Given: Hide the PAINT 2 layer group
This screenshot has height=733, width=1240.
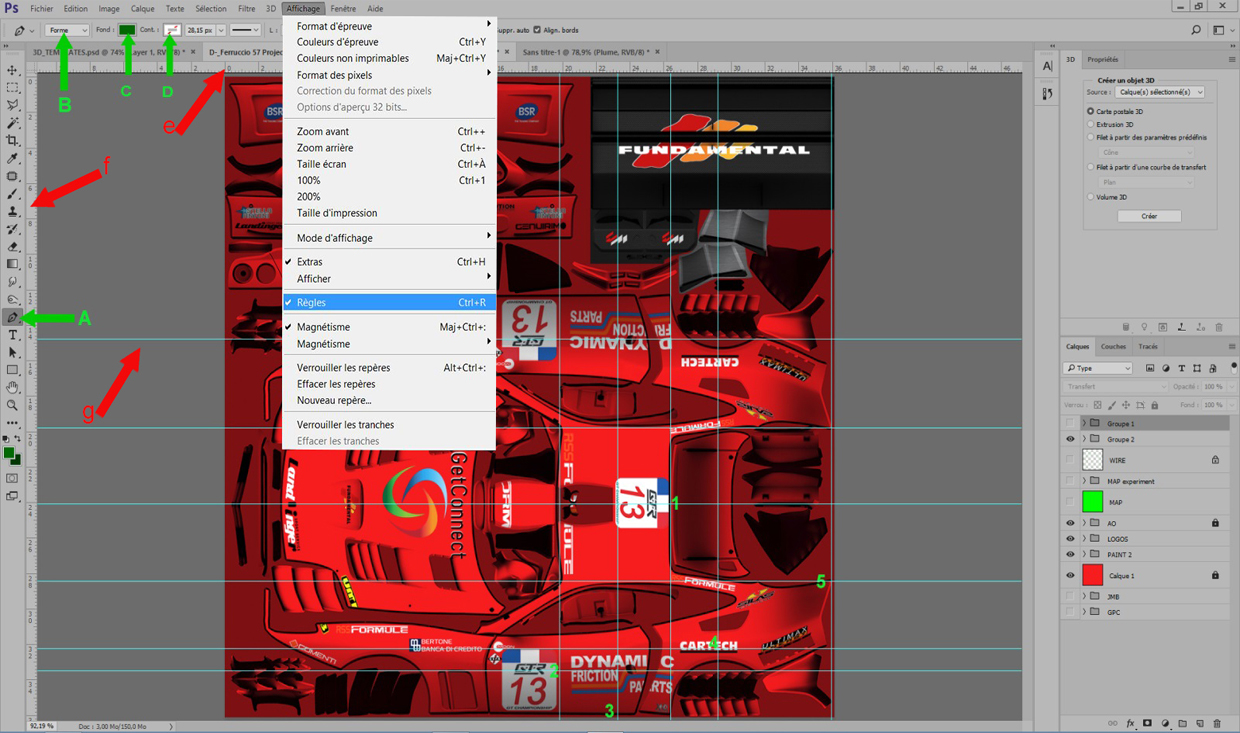Looking at the screenshot, I should (x=1070, y=554).
